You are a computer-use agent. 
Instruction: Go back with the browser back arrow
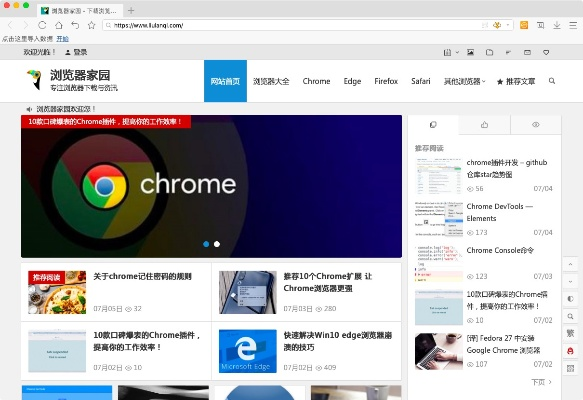[x=10, y=25]
